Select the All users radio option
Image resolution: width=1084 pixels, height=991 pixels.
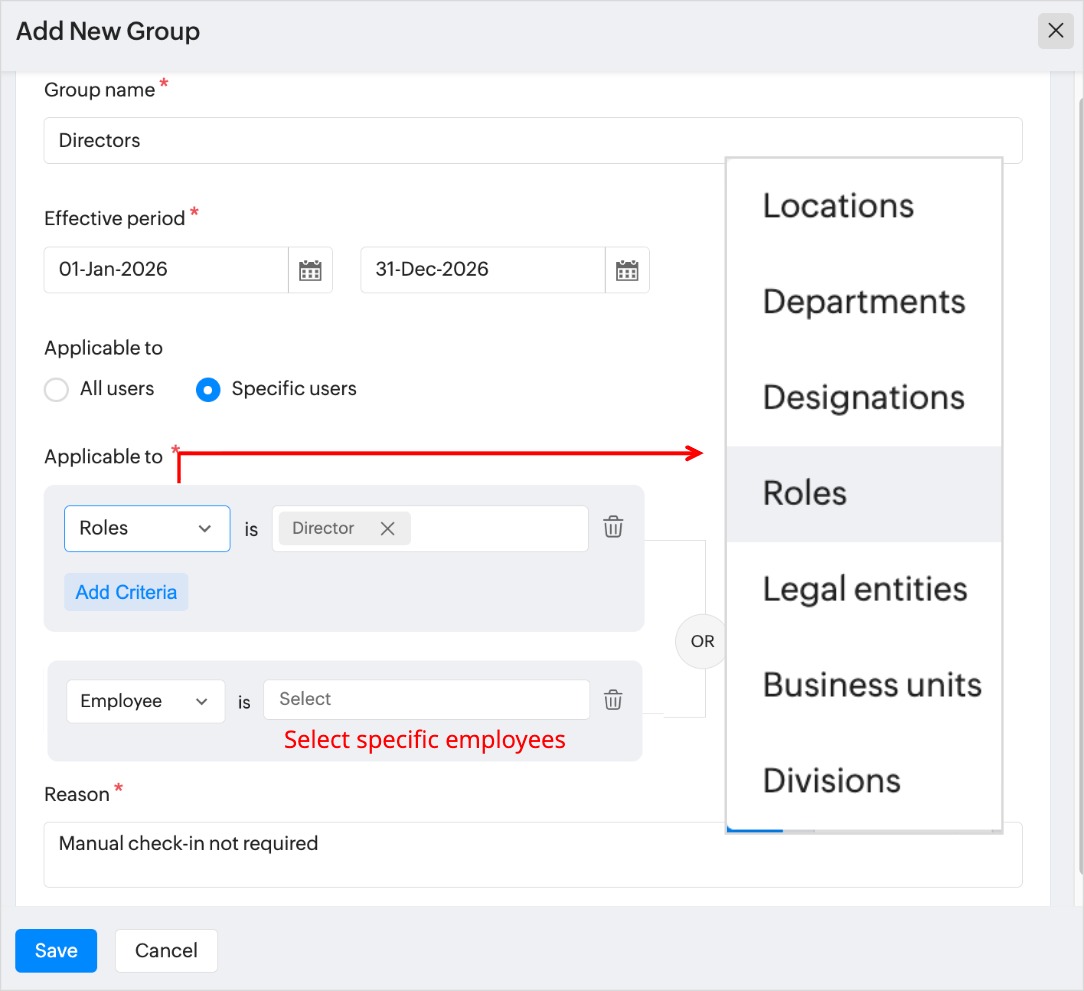(x=57, y=389)
